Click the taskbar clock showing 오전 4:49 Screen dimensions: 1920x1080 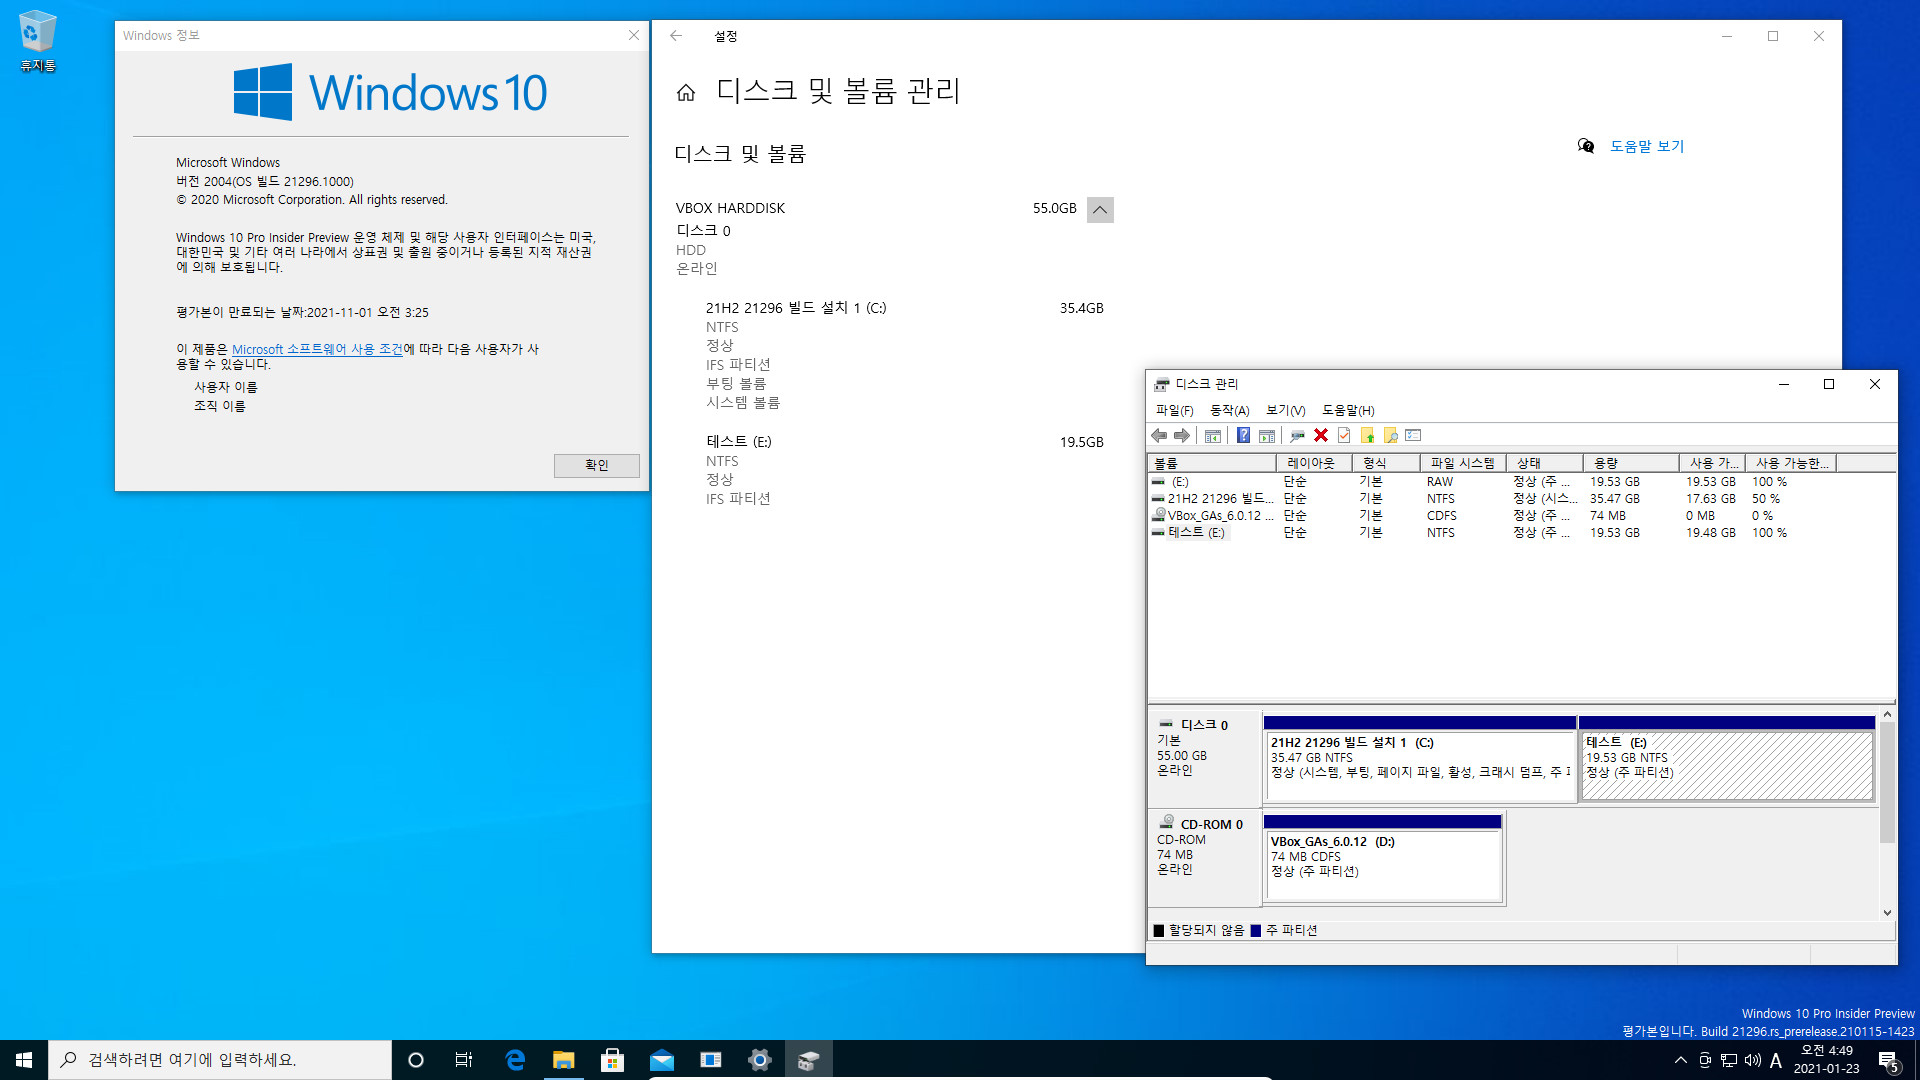(x=1826, y=1060)
